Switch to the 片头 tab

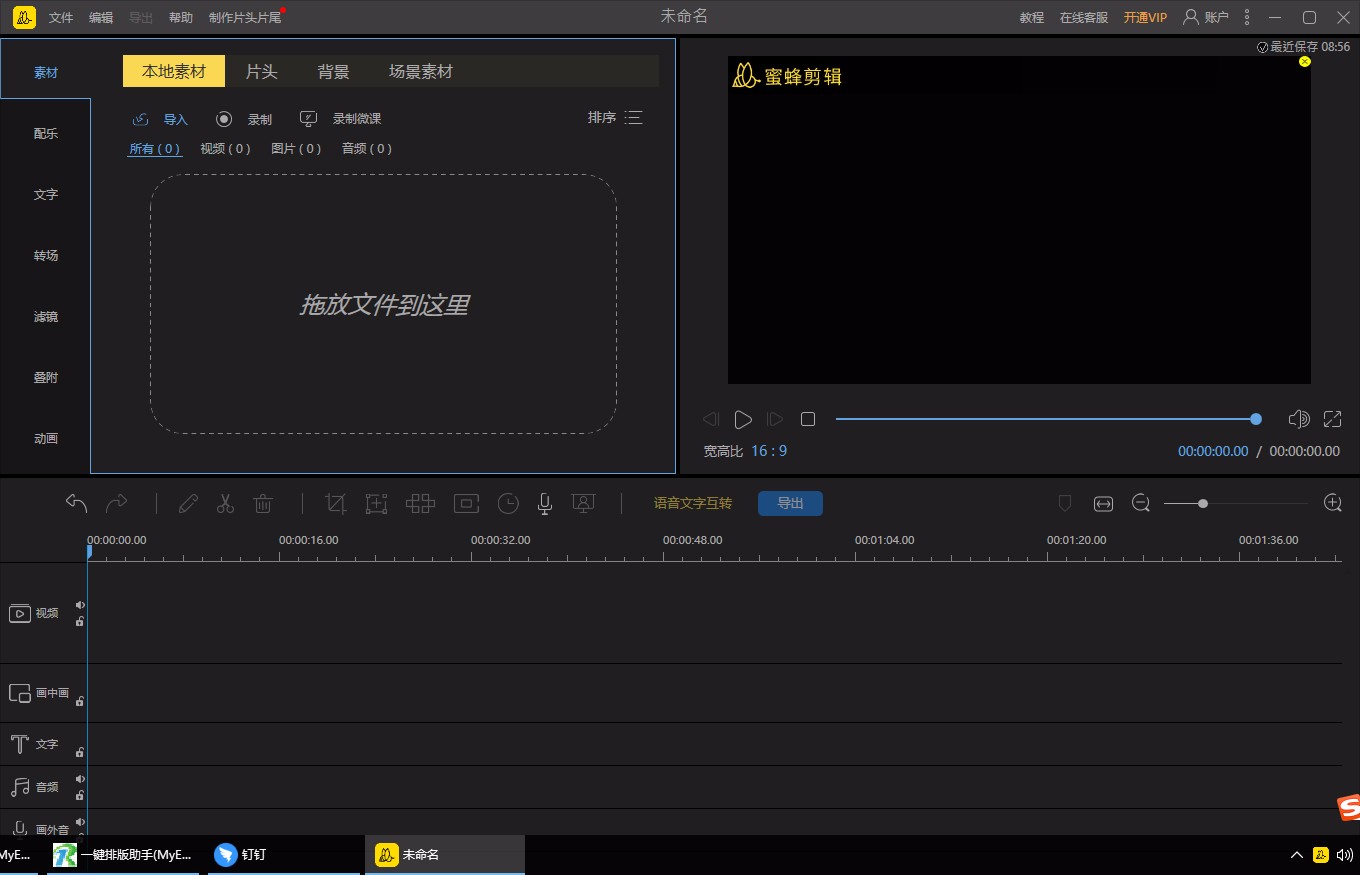click(261, 72)
